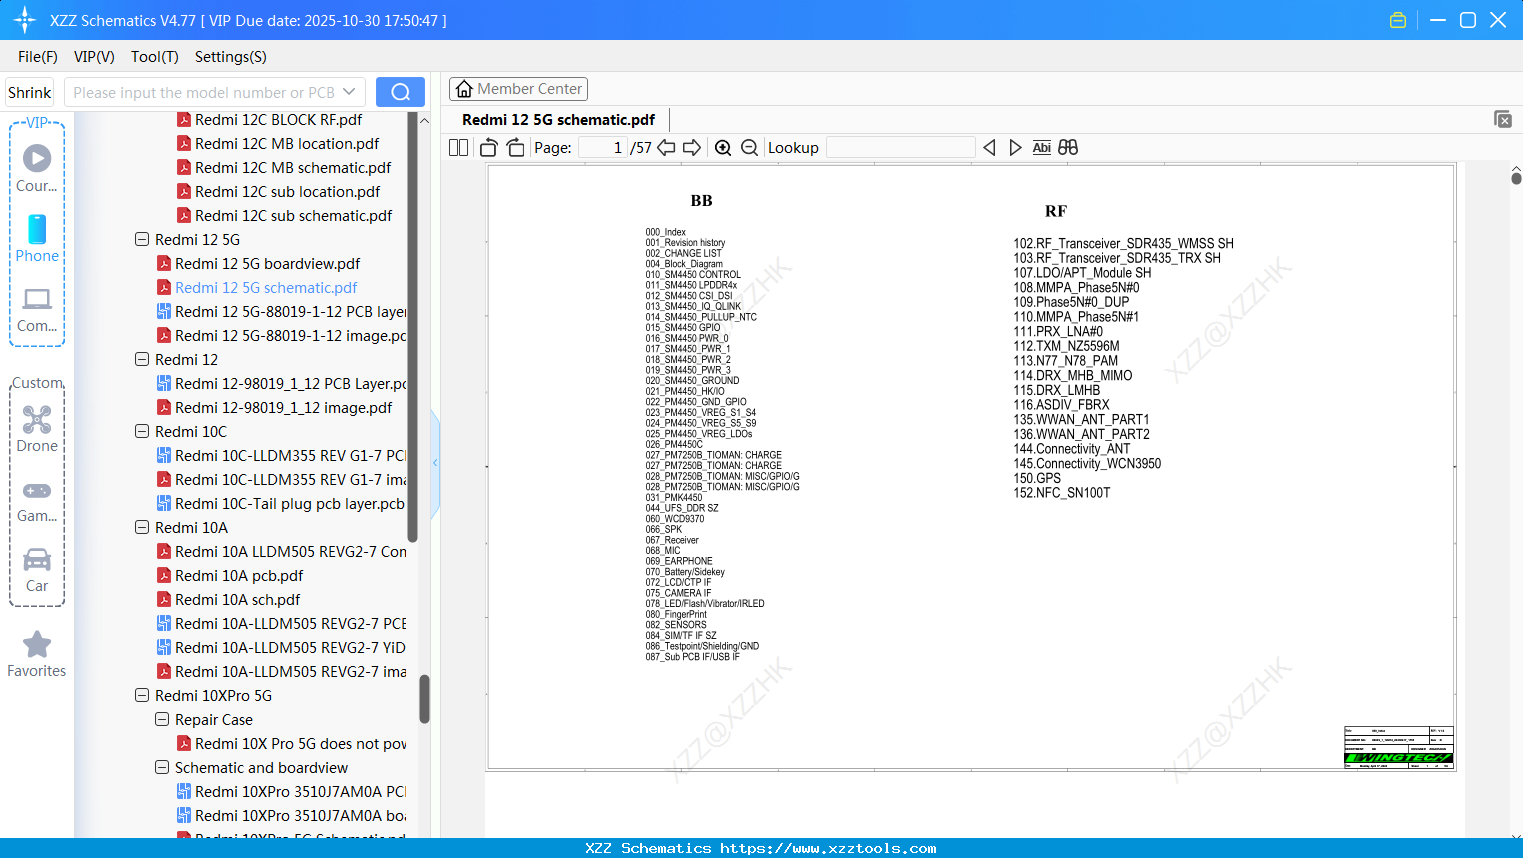Click the XZZ Schematics app logo
Screen dimensions: 1523x858
pyautogui.click(x=25, y=20)
